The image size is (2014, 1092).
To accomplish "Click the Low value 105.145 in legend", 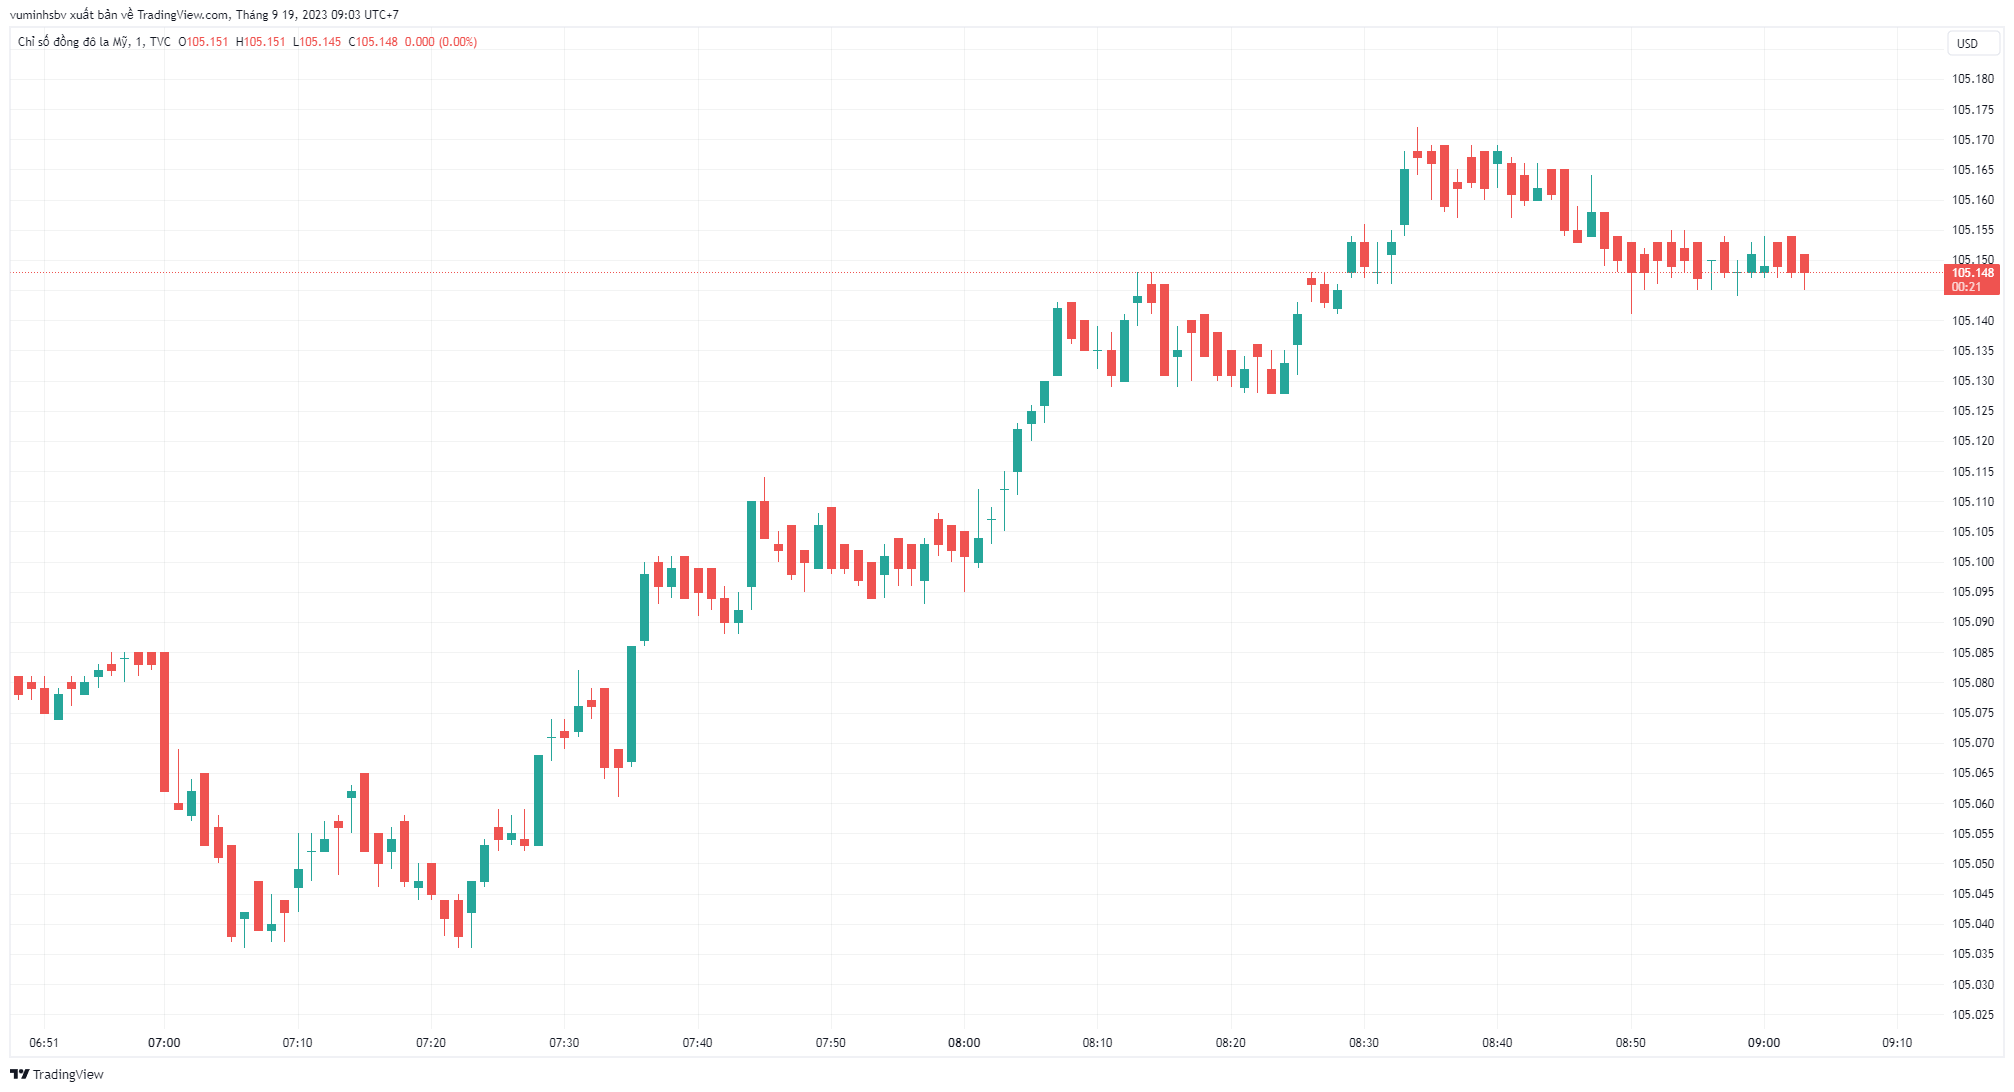I will pyautogui.click(x=320, y=42).
